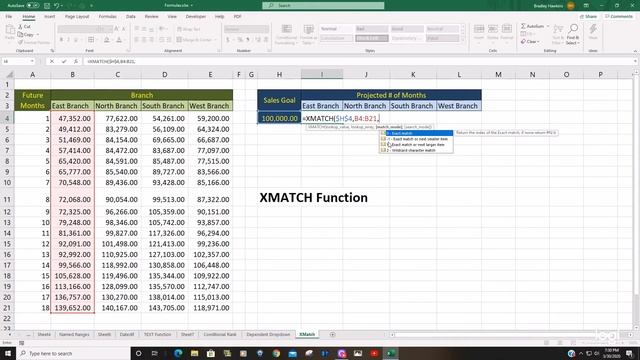This screenshot has height=360, width=640.
Task: Toggle the AutoSave switch
Action: tap(33, 6)
